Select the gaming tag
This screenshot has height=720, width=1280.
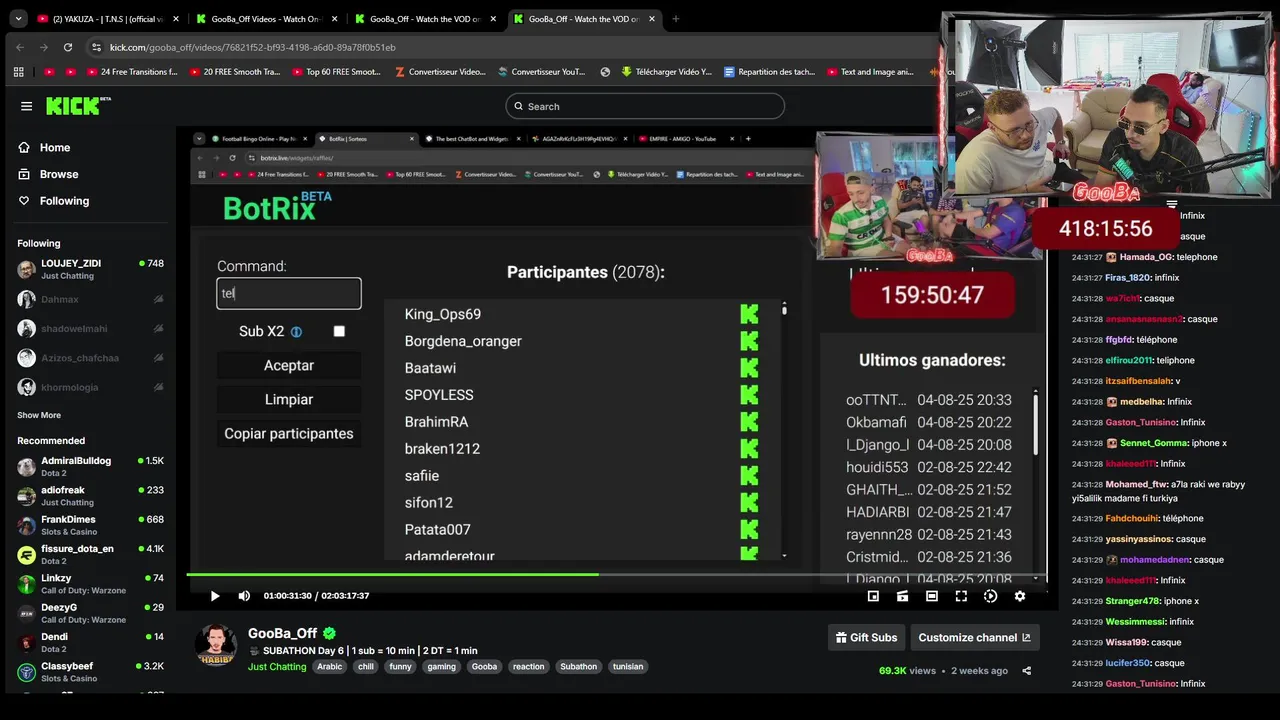[x=441, y=667]
